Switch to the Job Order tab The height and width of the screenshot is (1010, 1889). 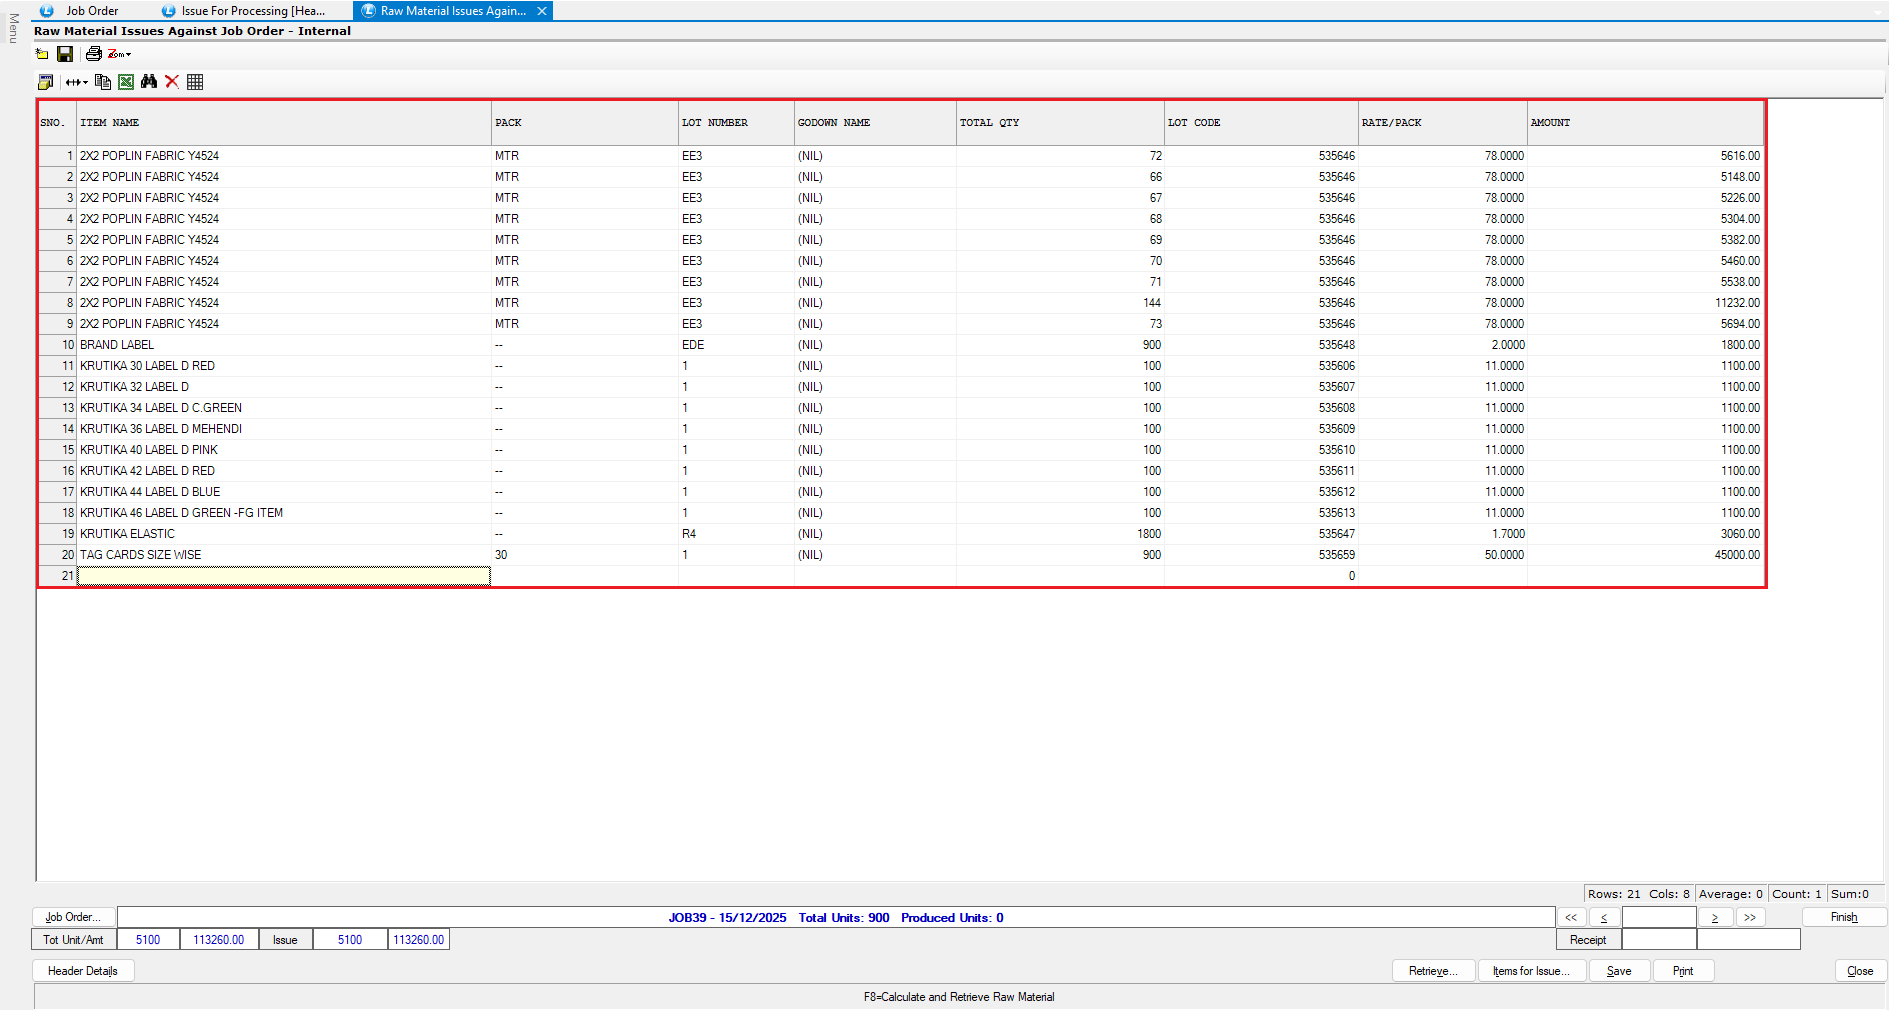pos(92,11)
